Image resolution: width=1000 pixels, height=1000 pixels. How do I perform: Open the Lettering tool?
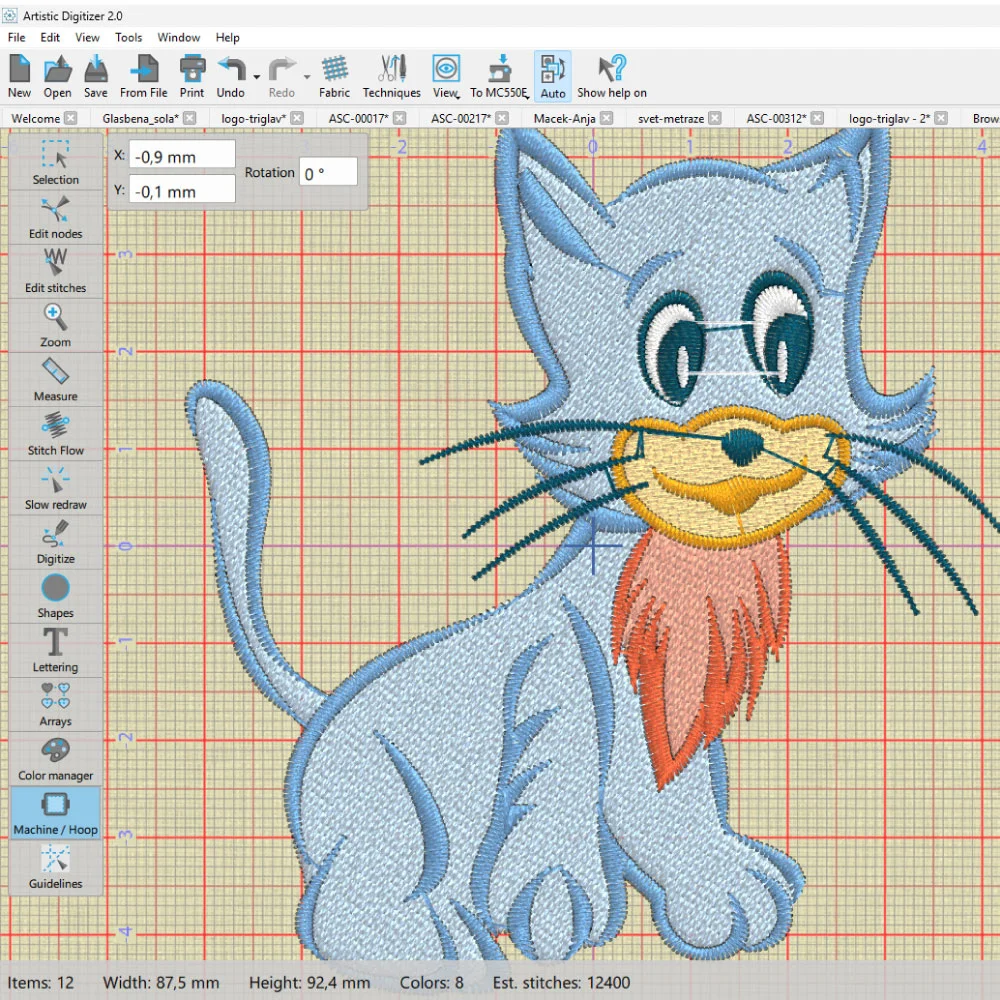tap(55, 649)
